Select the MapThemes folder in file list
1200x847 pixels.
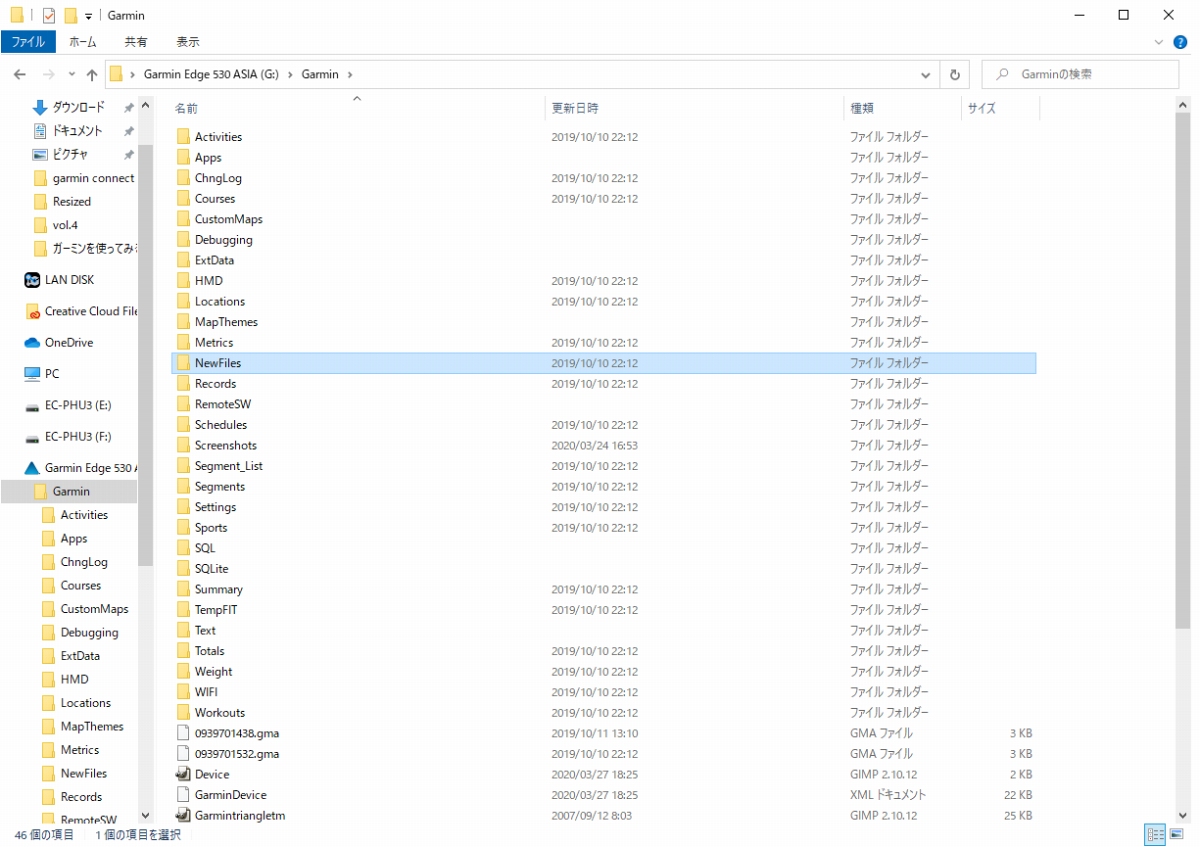[x=226, y=322]
